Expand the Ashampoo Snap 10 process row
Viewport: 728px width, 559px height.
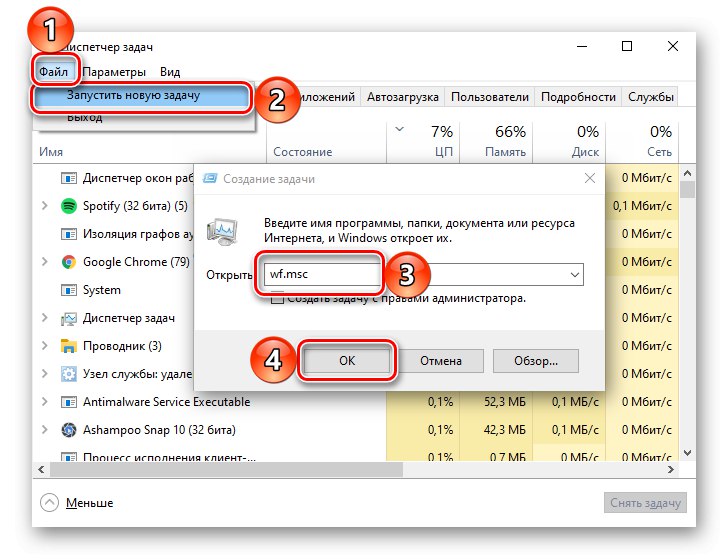point(45,430)
